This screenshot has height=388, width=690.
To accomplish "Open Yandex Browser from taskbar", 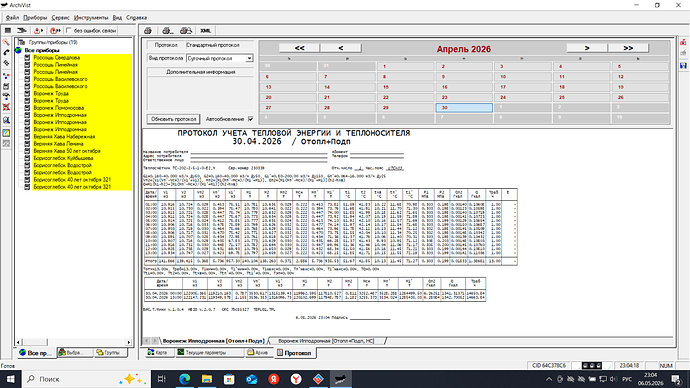I will 296,379.
